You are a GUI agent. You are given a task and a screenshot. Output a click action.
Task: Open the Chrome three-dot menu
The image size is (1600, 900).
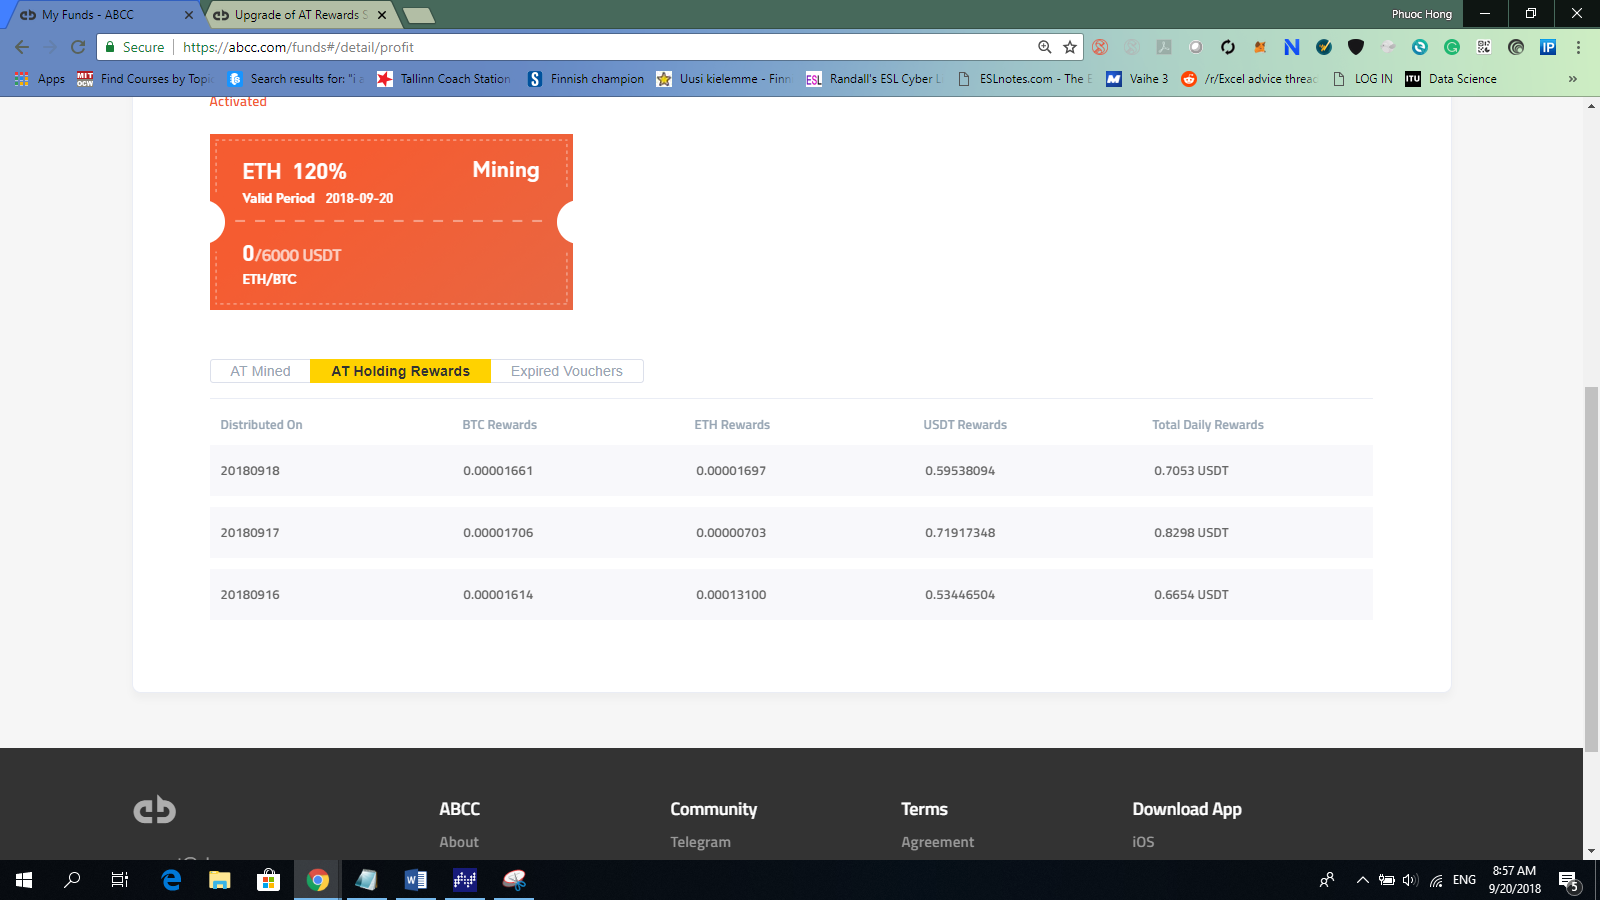[x=1579, y=47]
